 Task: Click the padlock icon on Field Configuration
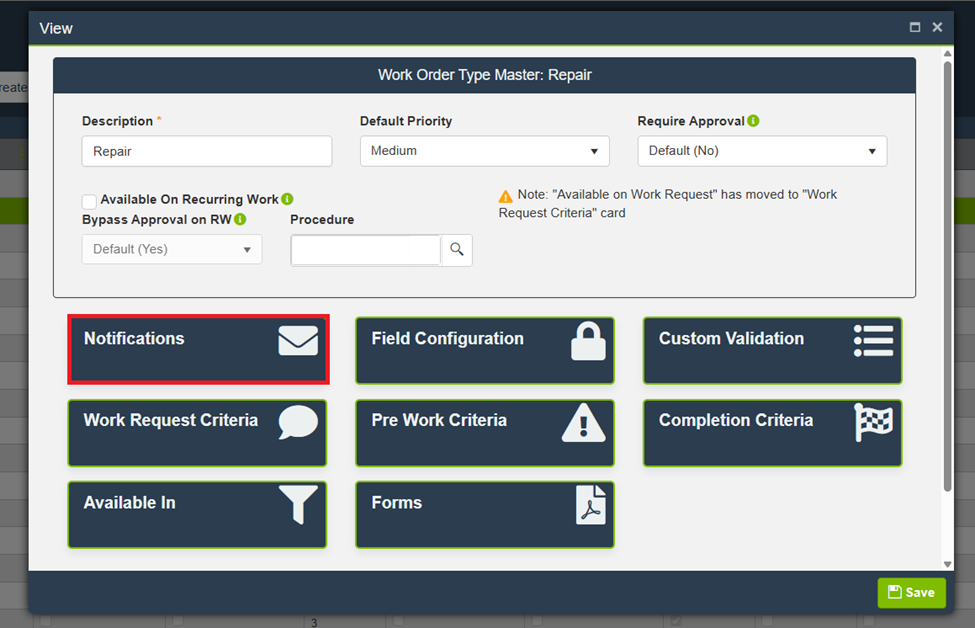[587, 341]
